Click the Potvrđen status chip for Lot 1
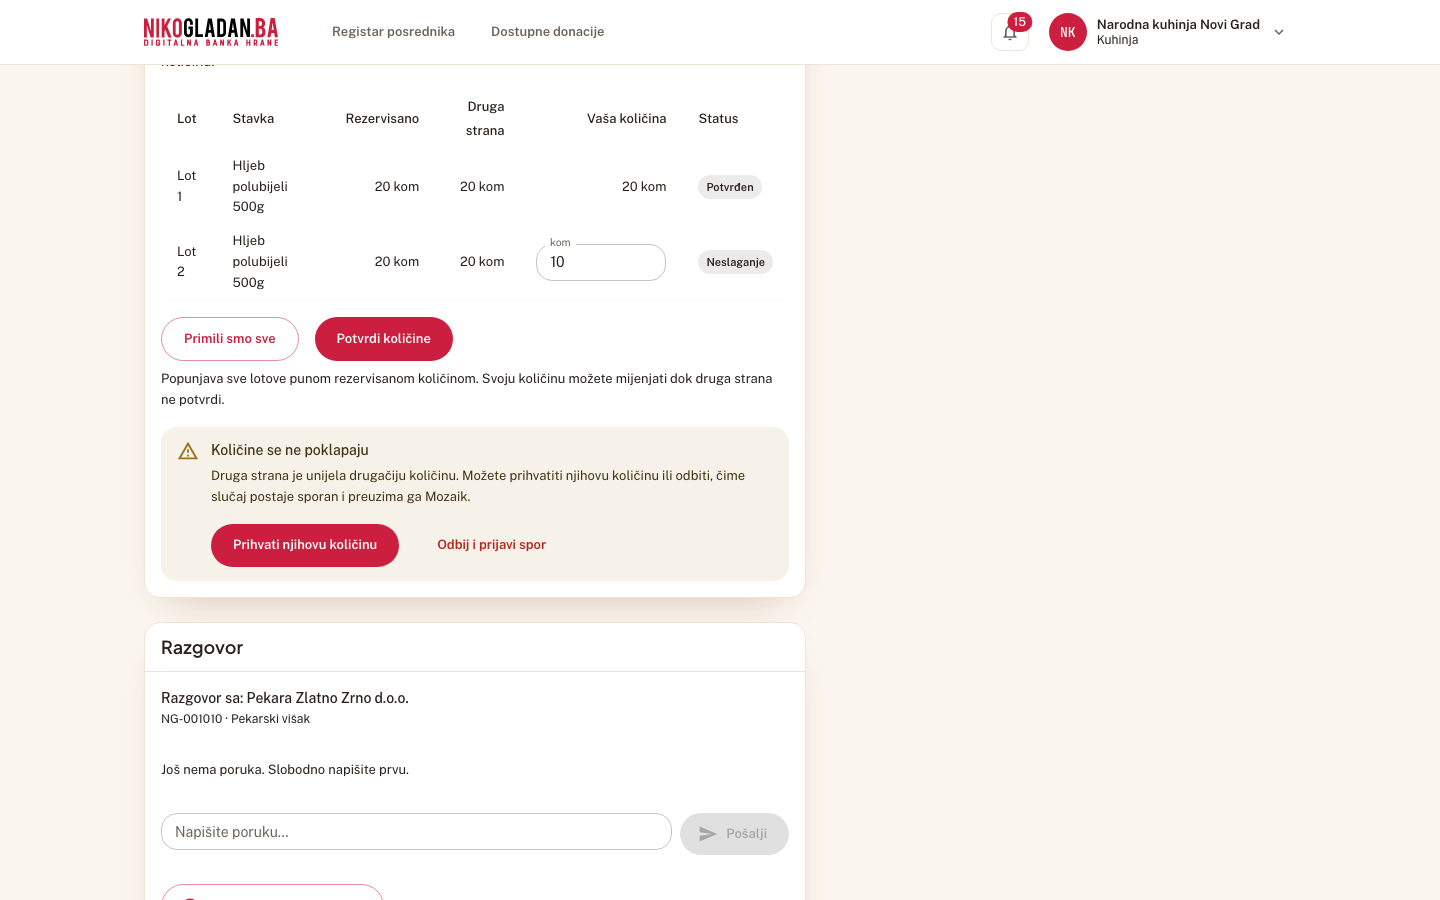 pyautogui.click(x=730, y=187)
